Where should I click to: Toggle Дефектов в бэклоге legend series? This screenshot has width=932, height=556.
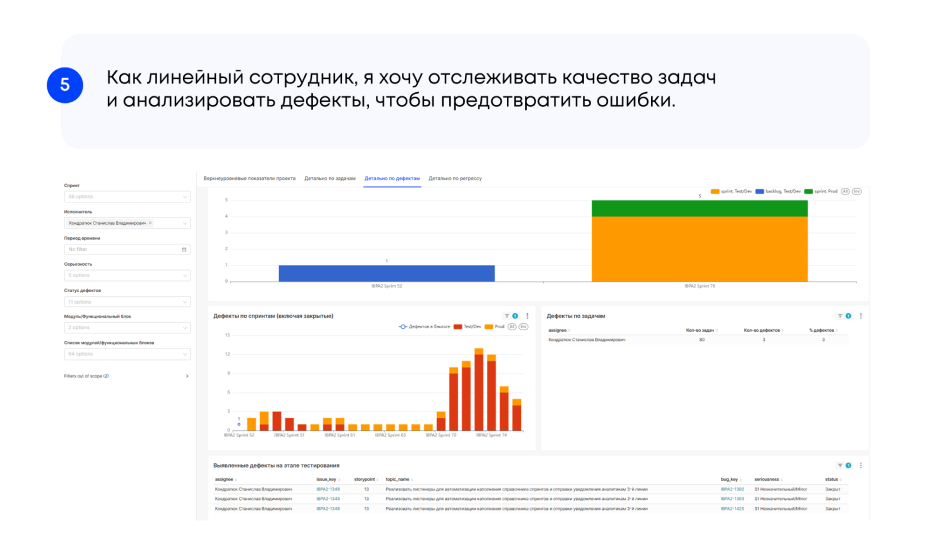click(424, 326)
